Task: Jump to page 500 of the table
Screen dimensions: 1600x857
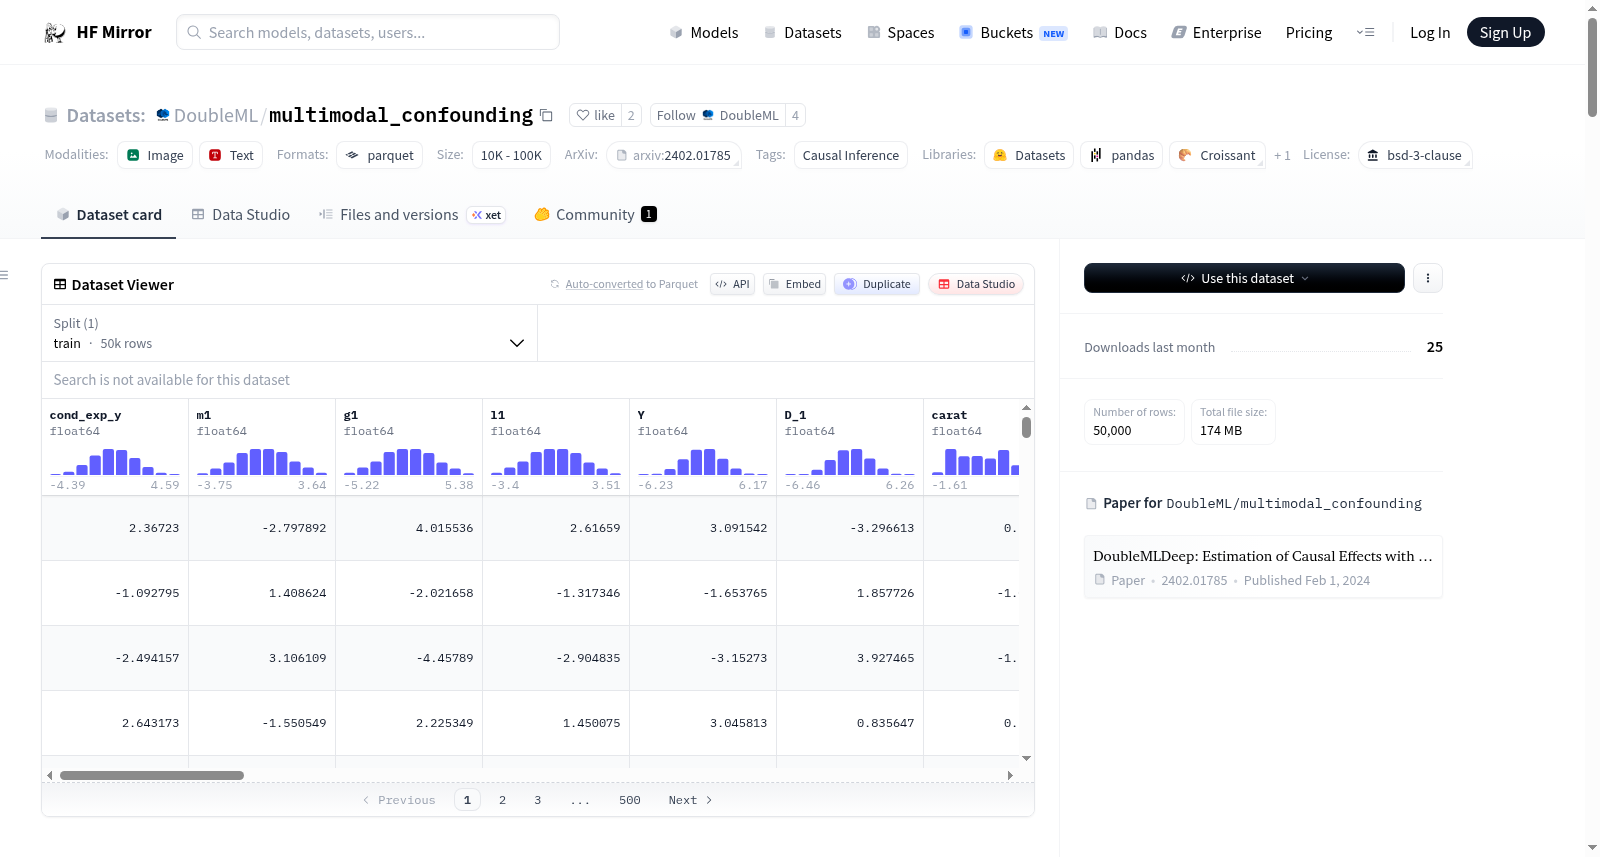Action: point(629,800)
